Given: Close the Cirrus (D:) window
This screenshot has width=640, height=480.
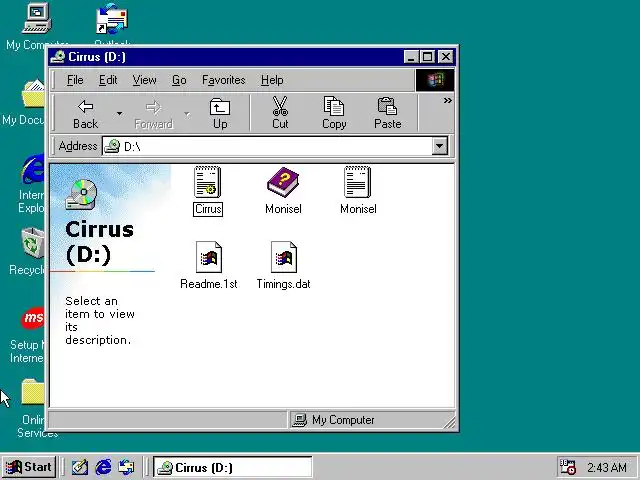Looking at the screenshot, I should (445, 57).
